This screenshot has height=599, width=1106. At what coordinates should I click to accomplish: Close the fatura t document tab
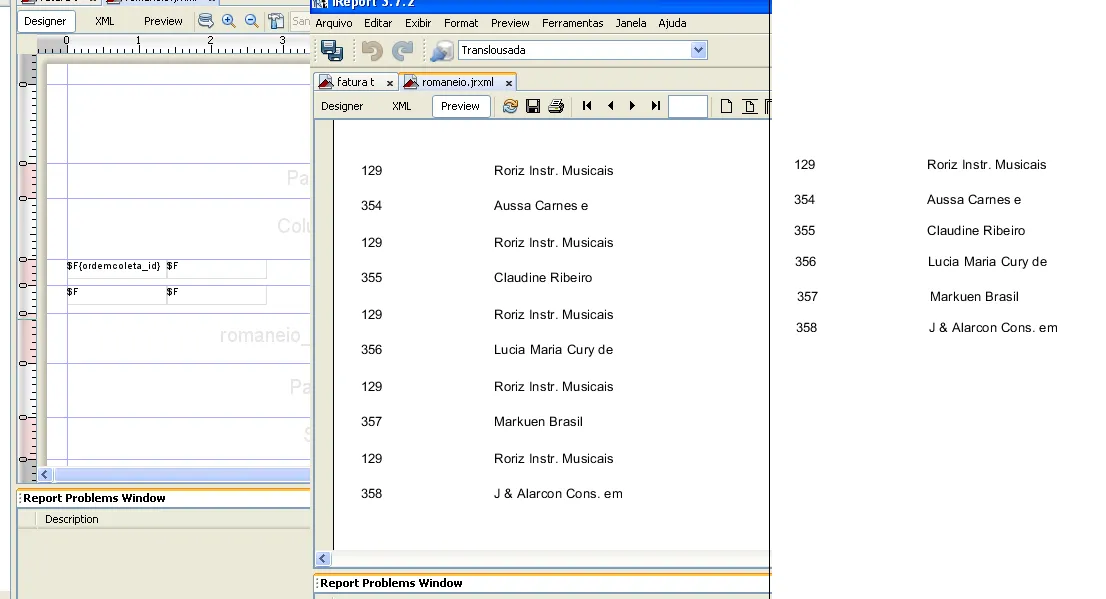(389, 83)
